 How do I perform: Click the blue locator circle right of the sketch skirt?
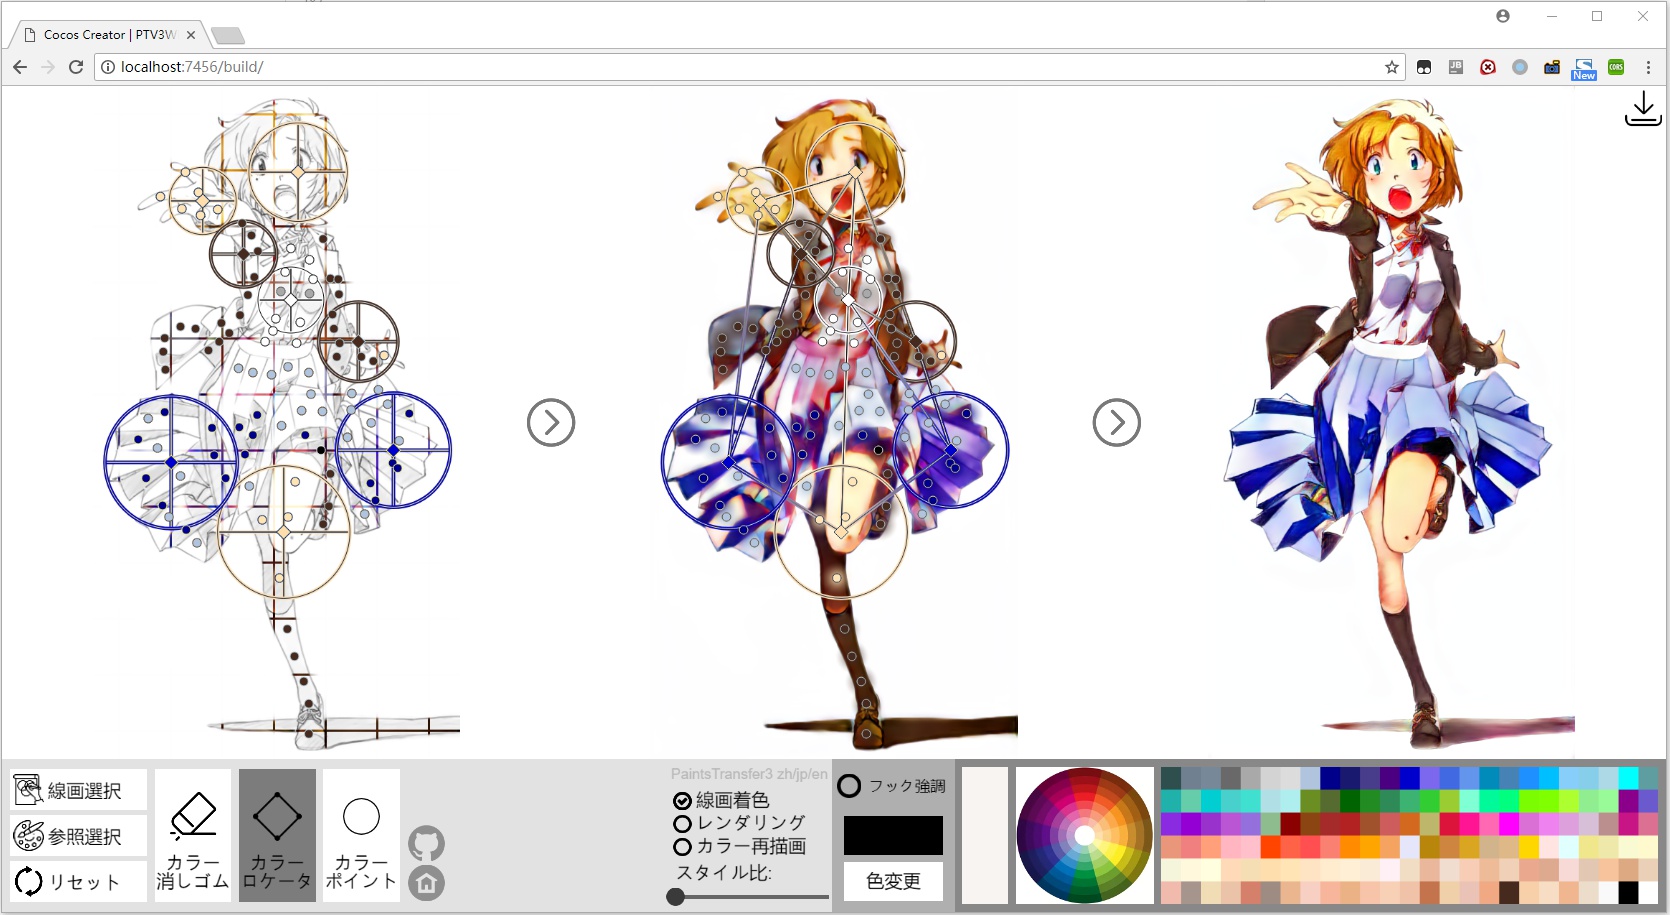click(x=393, y=450)
